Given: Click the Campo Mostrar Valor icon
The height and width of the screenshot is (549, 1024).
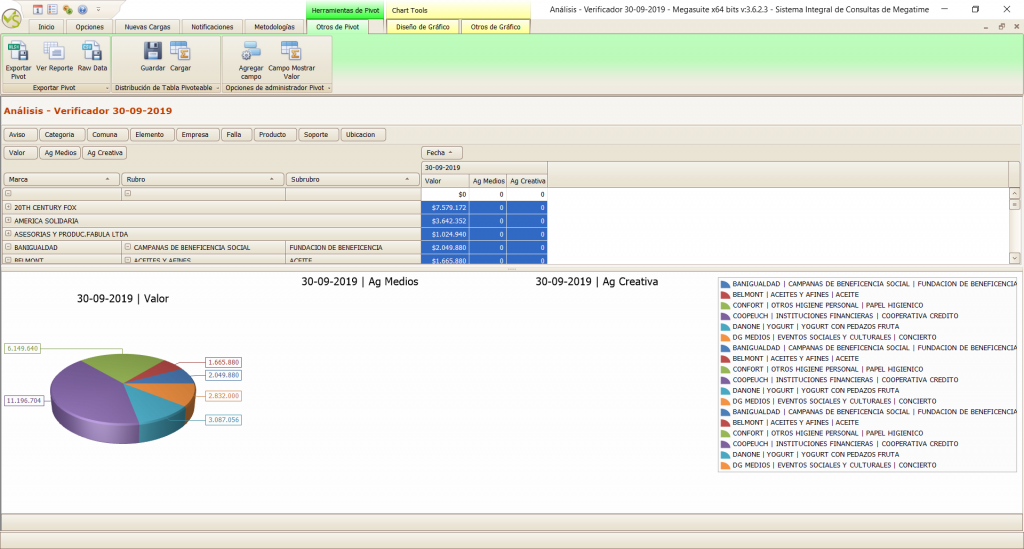Looking at the screenshot, I should (x=291, y=51).
